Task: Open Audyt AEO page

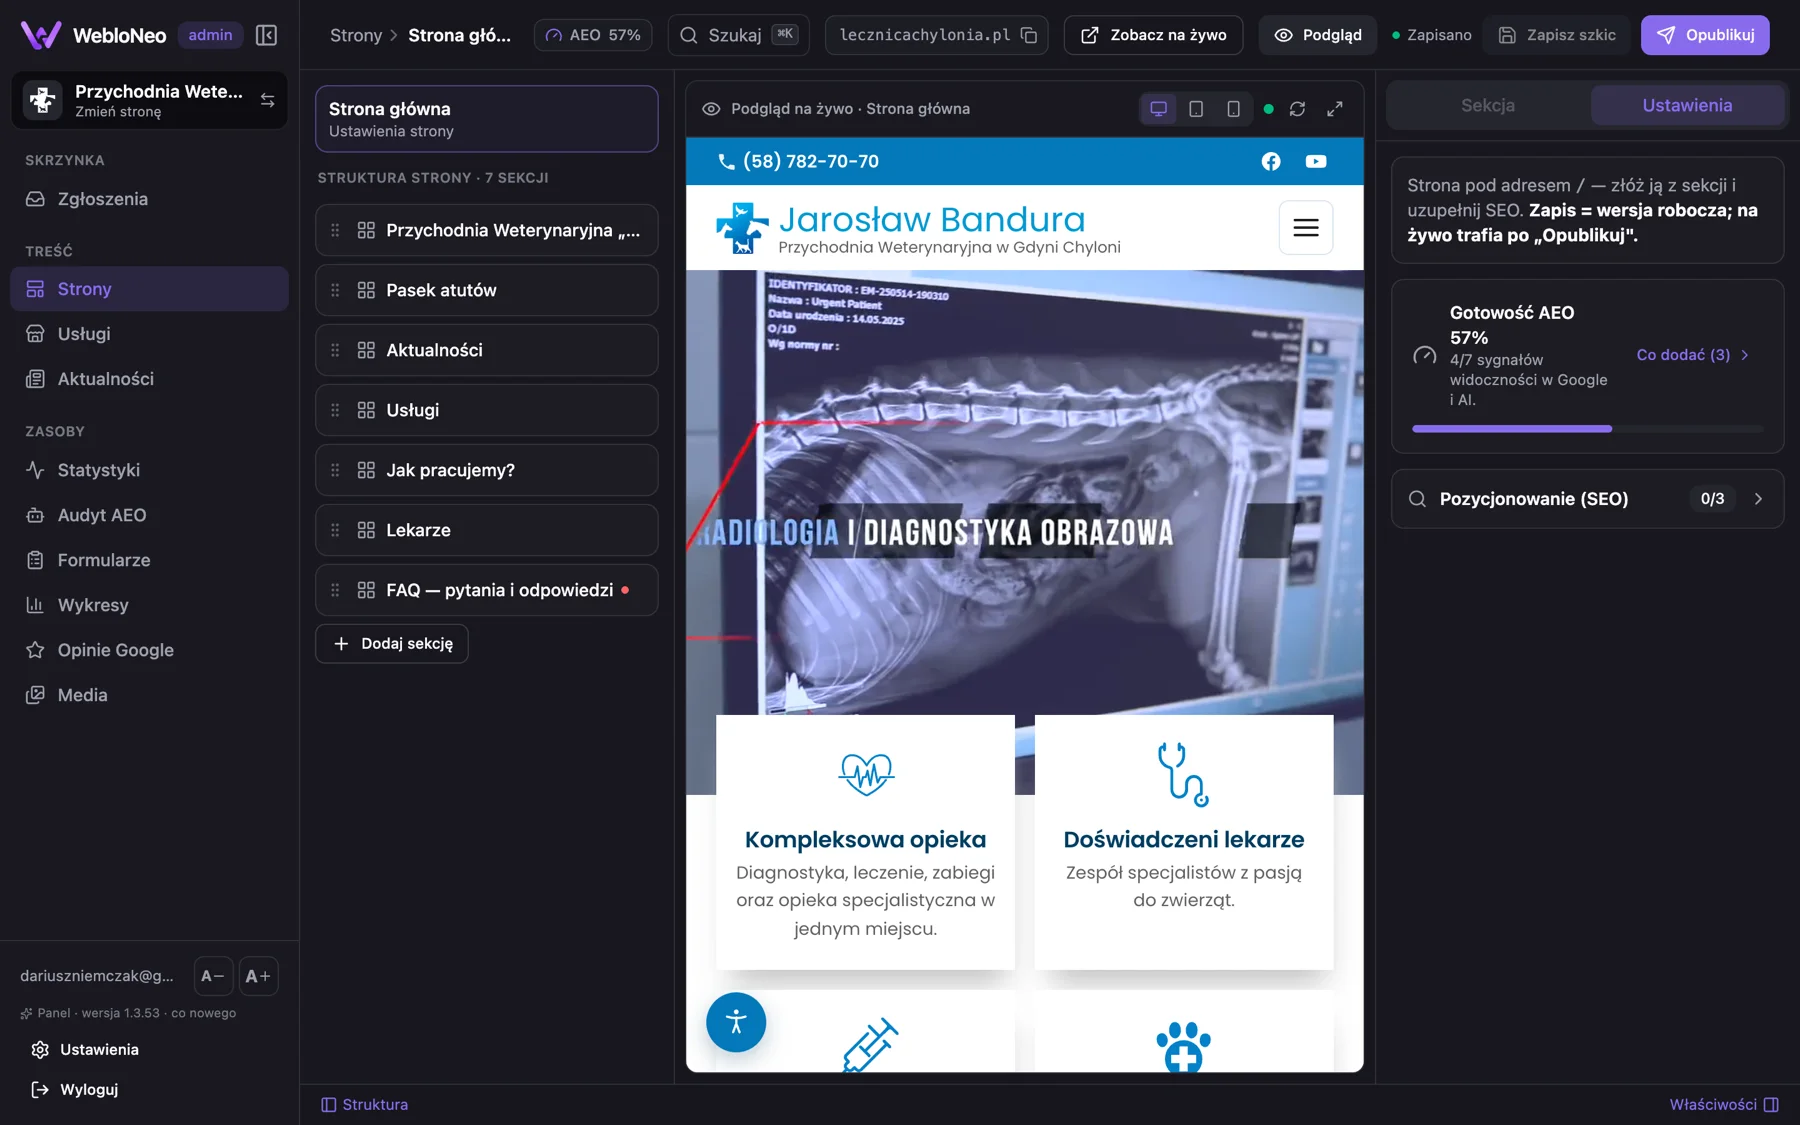Action: click(x=150, y=515)
